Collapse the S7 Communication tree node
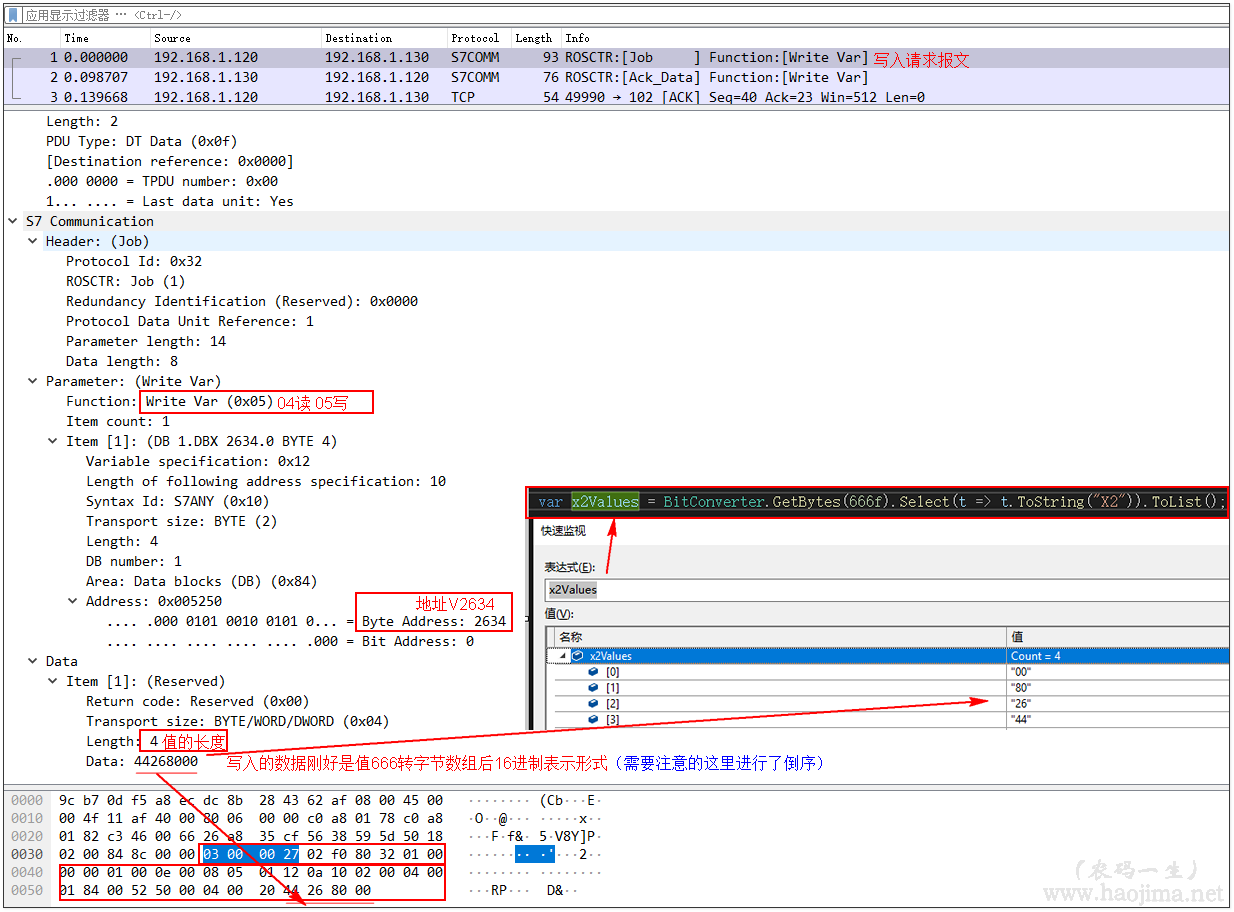1234x912 pixels. [x=12, y=221]
